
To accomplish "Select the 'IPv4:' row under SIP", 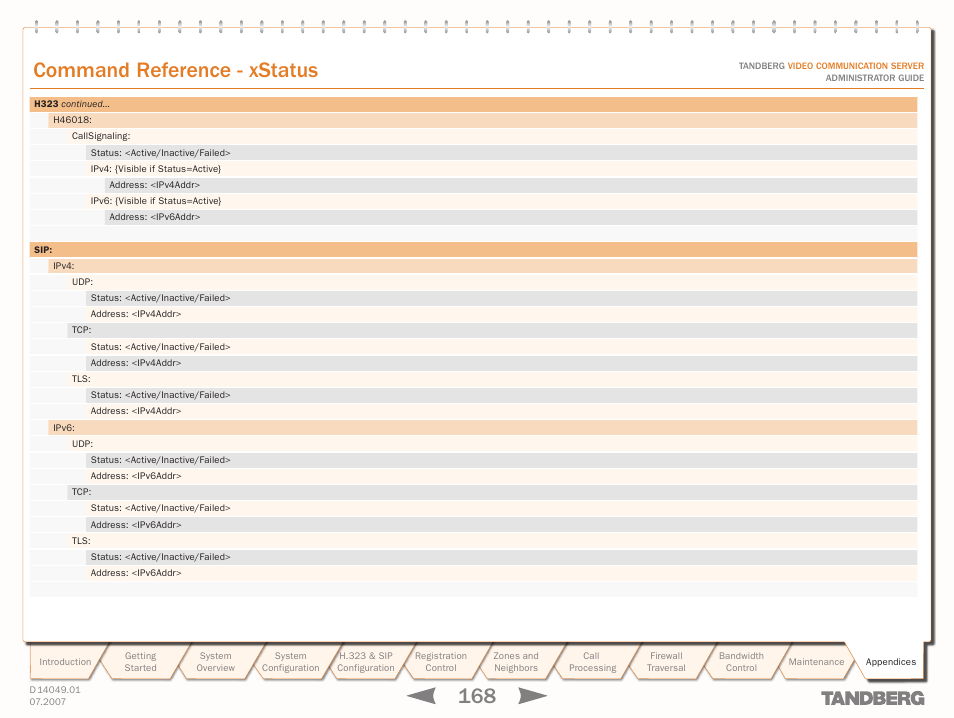I will (x=482, y=266).
